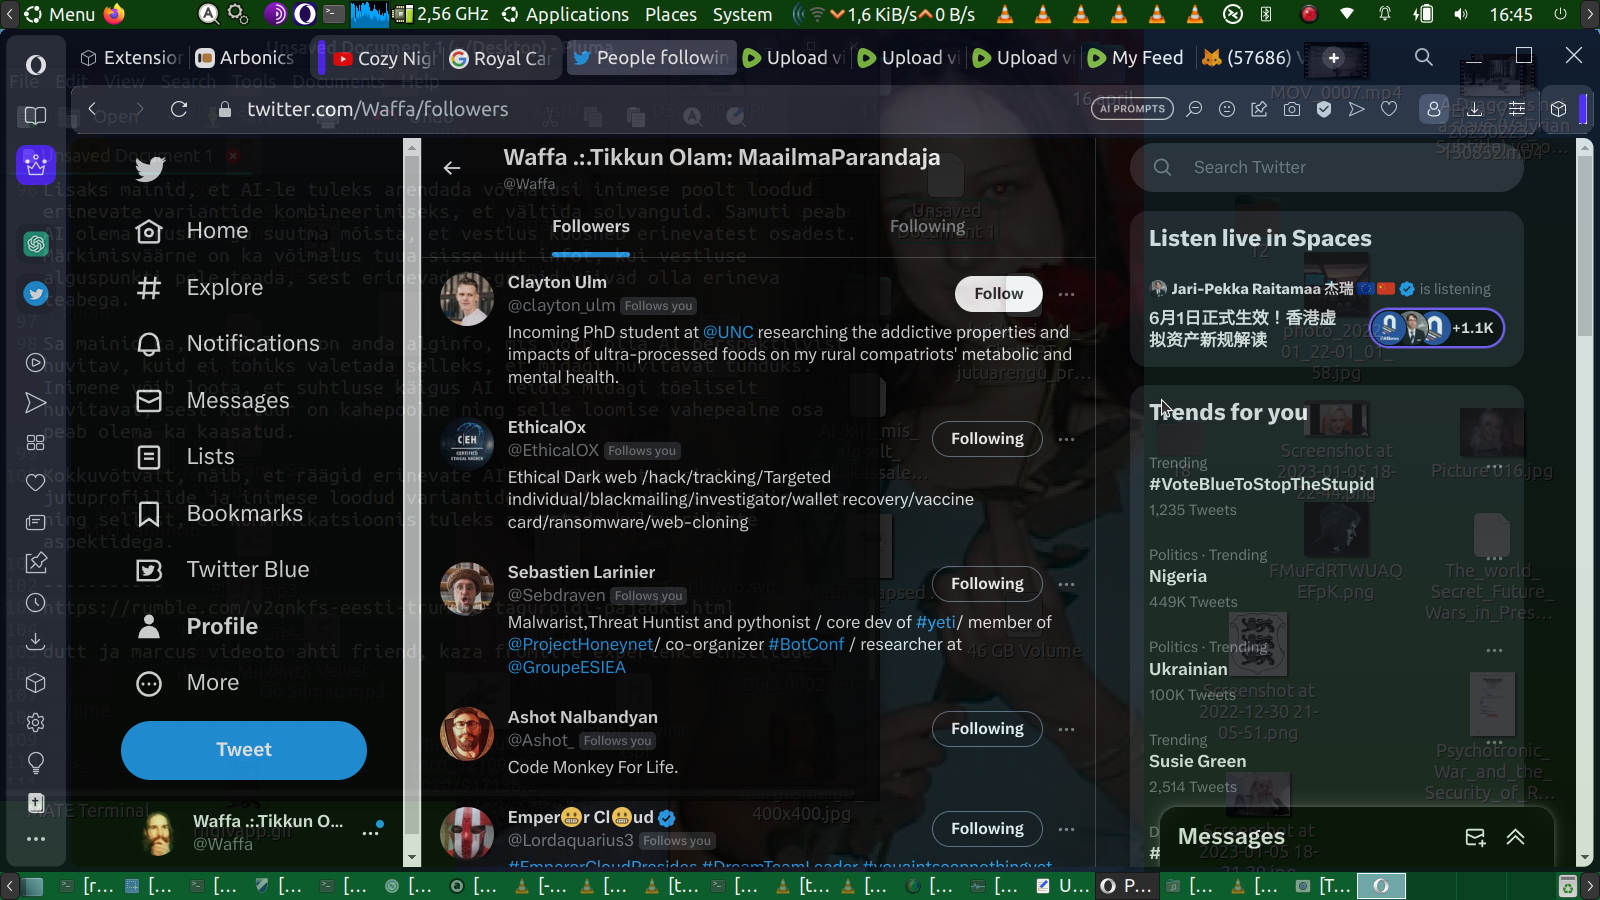Open the Opera profile account icon
This screenshot has height=900, width=1600.
1433,109
